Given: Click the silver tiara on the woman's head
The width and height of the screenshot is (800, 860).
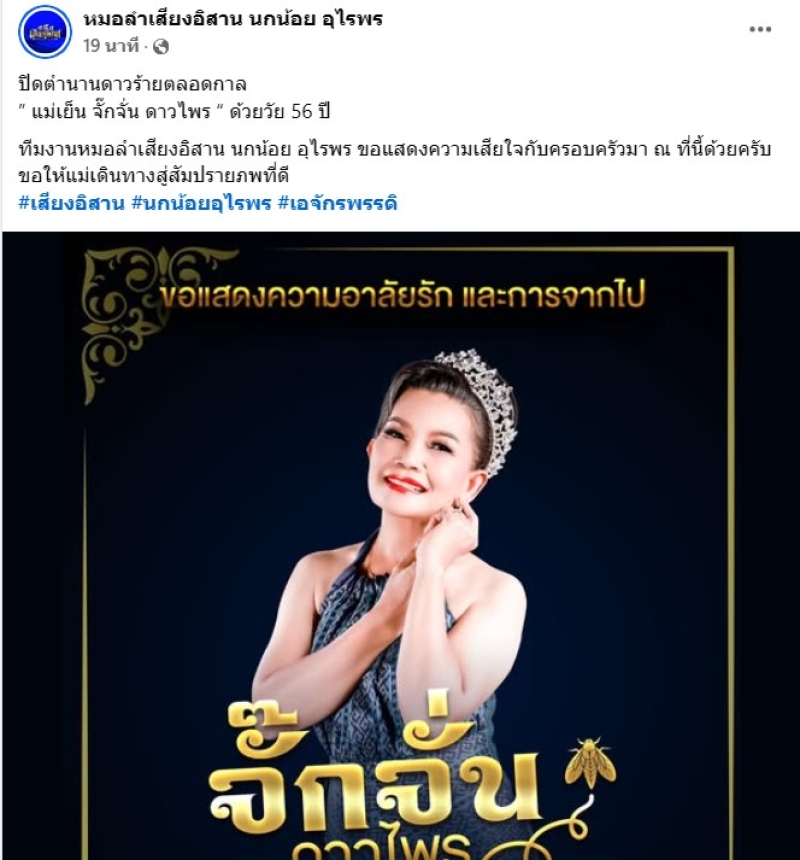Looking at the screenshot, I should [x=480, y=406].
